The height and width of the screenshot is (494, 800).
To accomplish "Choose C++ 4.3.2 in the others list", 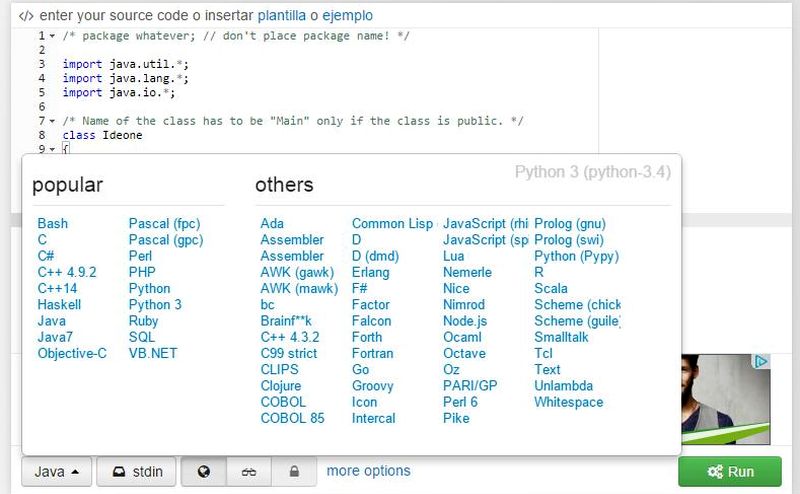I will click(x=290, y=337).
